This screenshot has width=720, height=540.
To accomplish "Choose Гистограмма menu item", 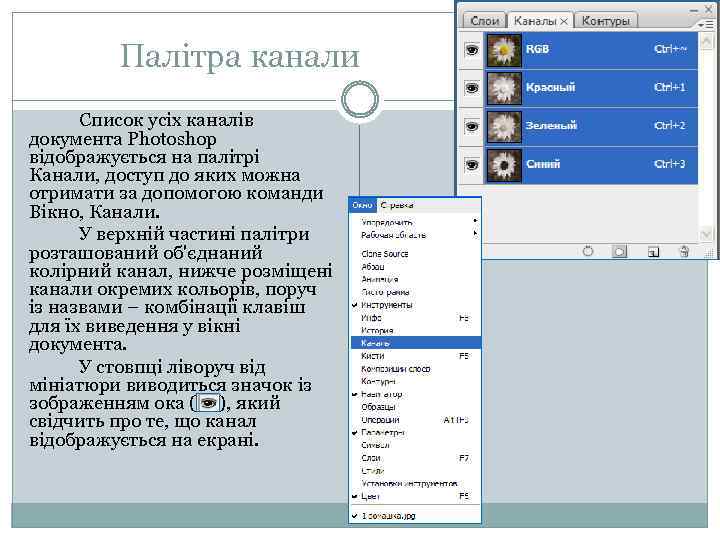I will pyautogui.click(x=415, y=292).
